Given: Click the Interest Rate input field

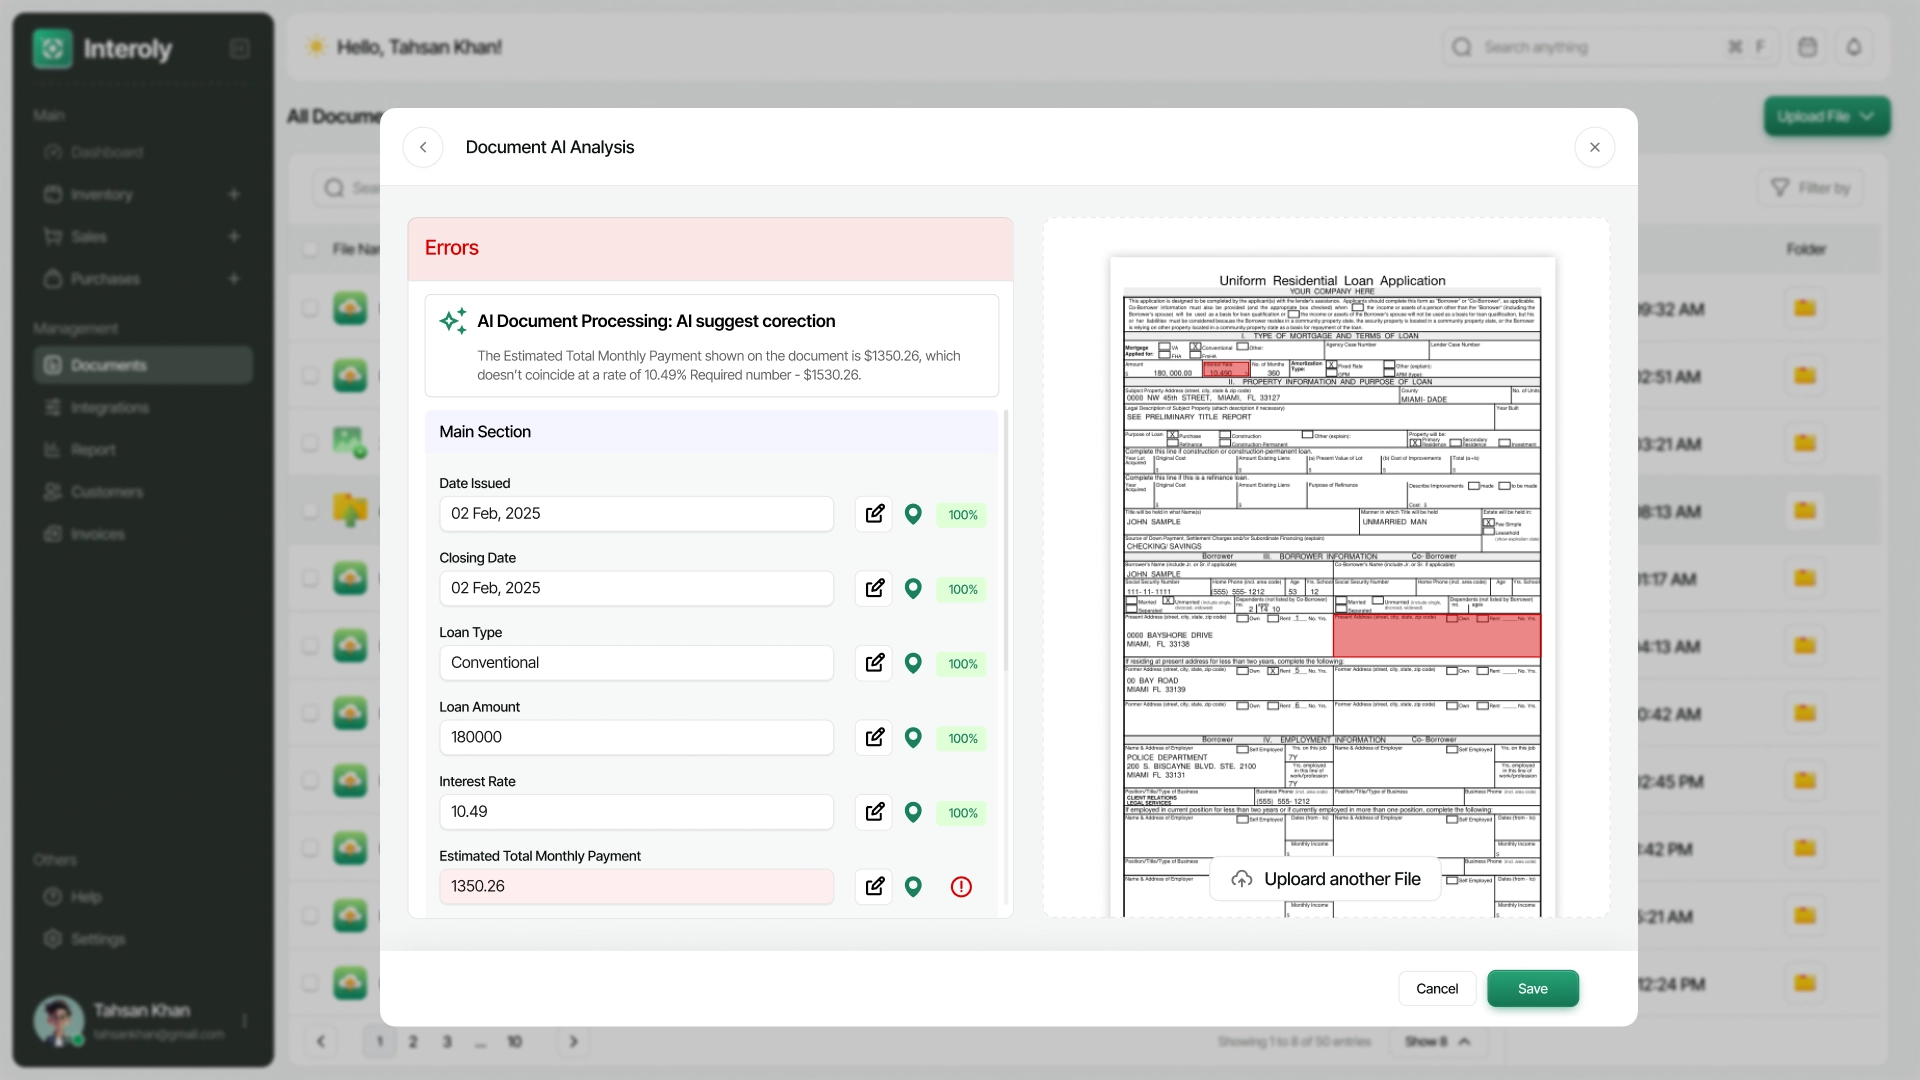Looking at the screenshot, I should (x=636, y=812).
